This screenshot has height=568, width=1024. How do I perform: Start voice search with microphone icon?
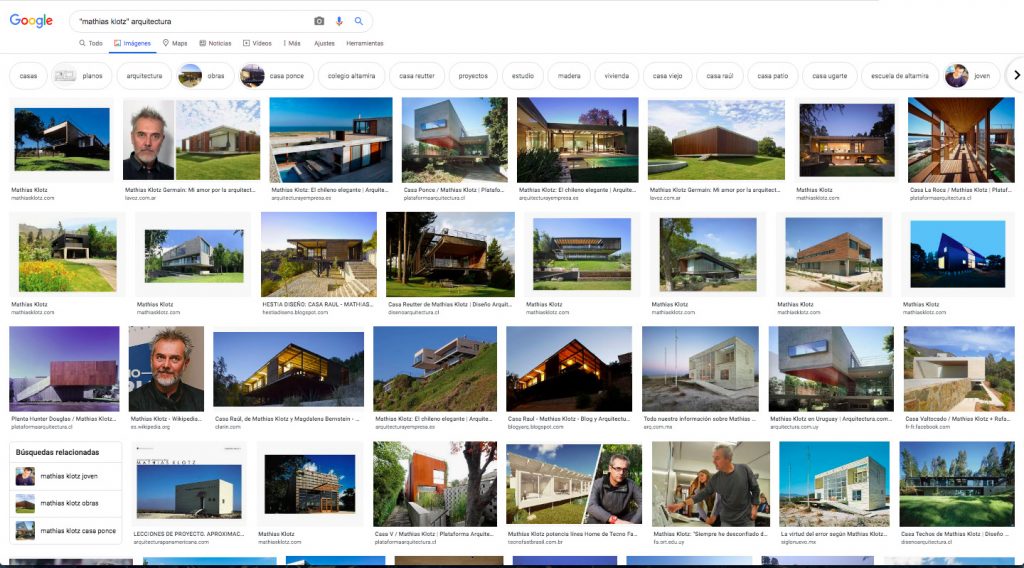[x=339, y=21]
